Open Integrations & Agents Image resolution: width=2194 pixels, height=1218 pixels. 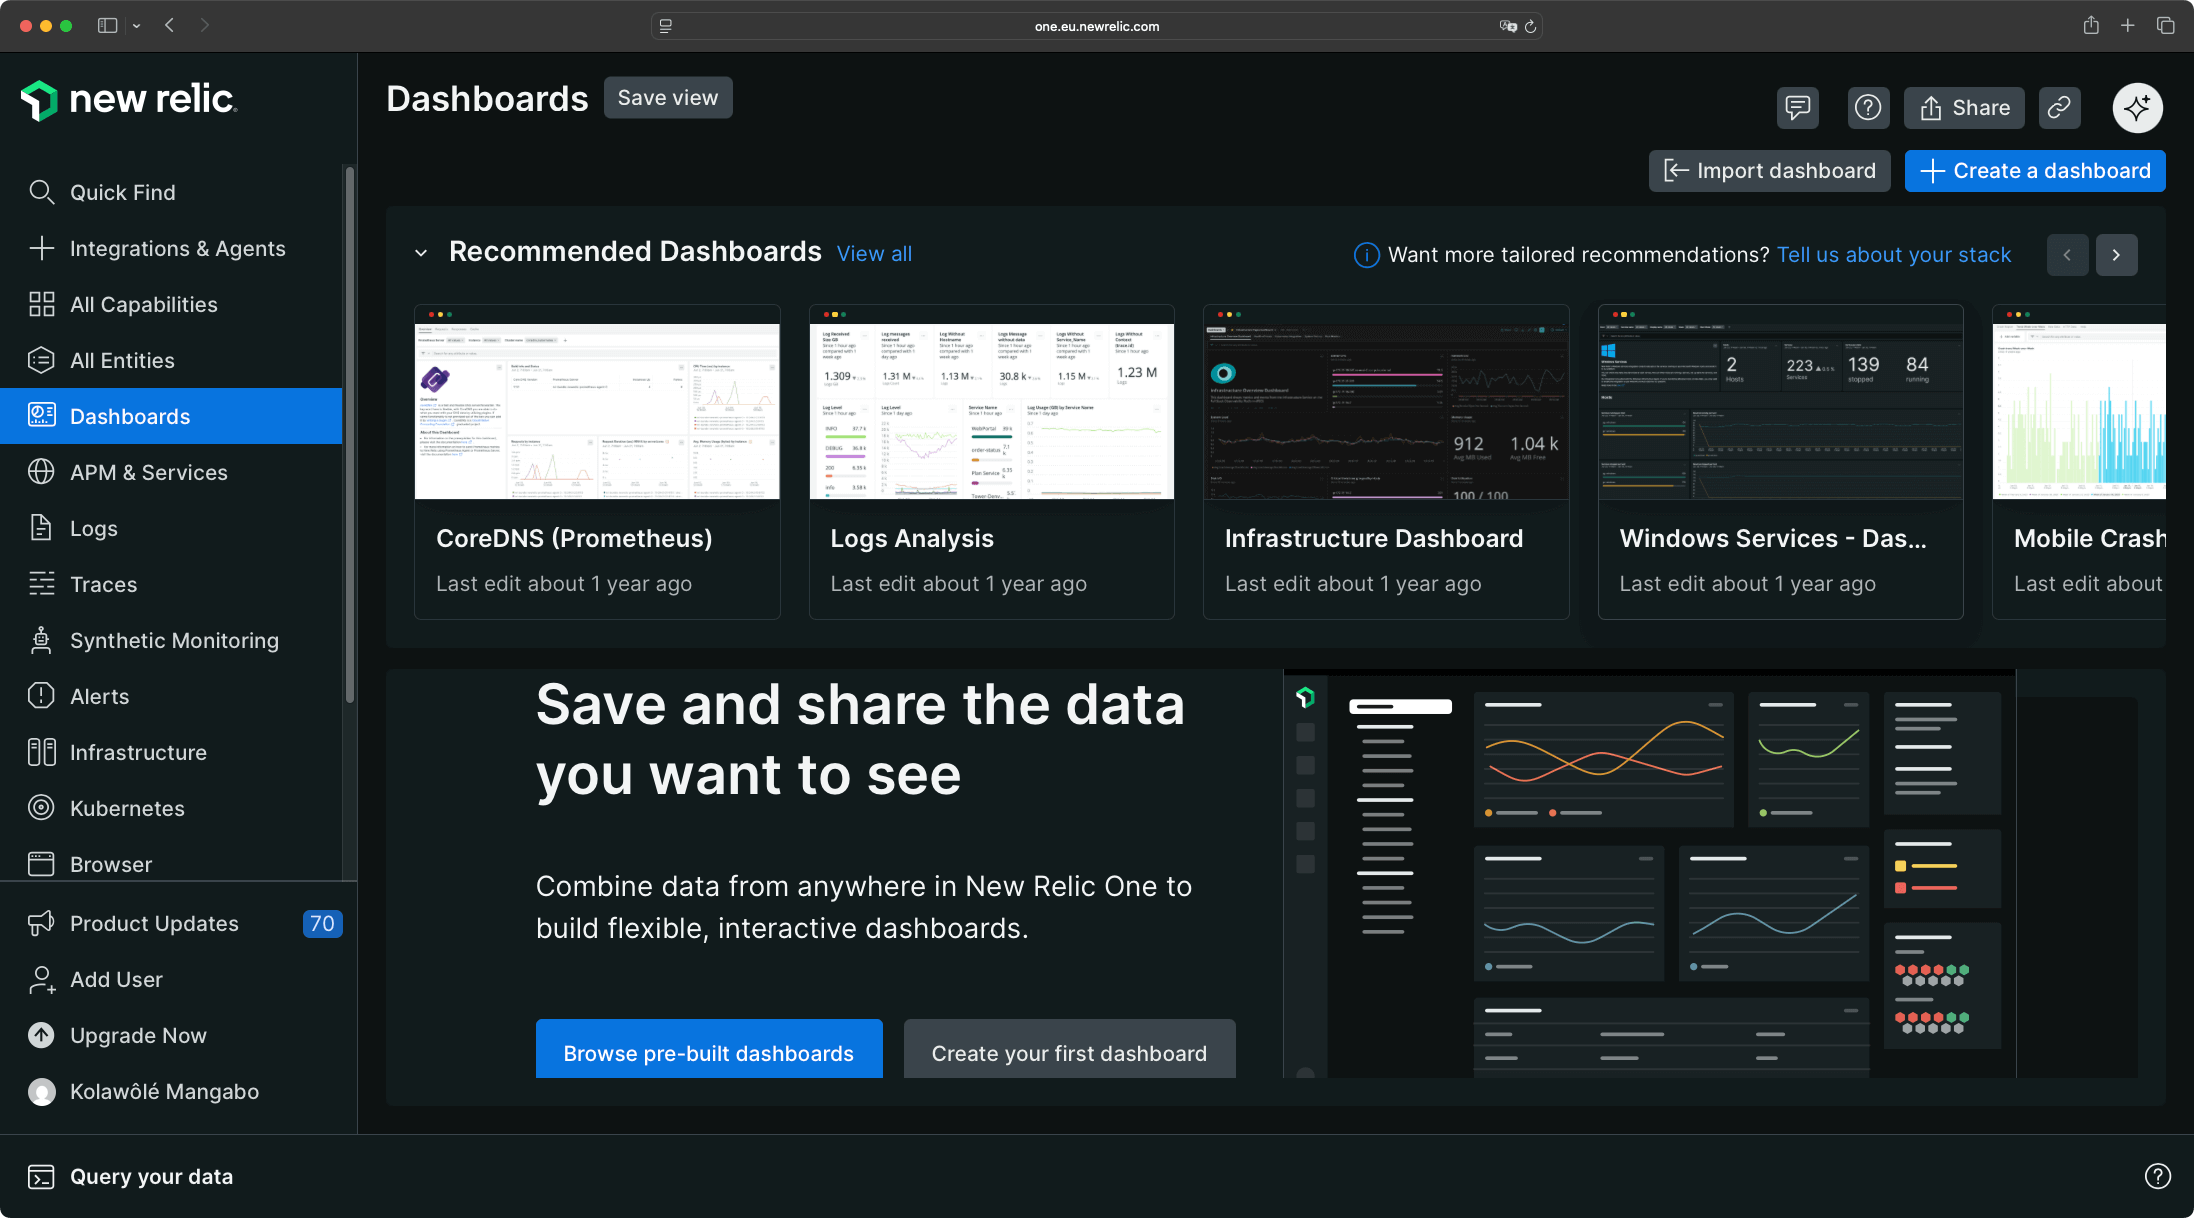click(178, 248)
